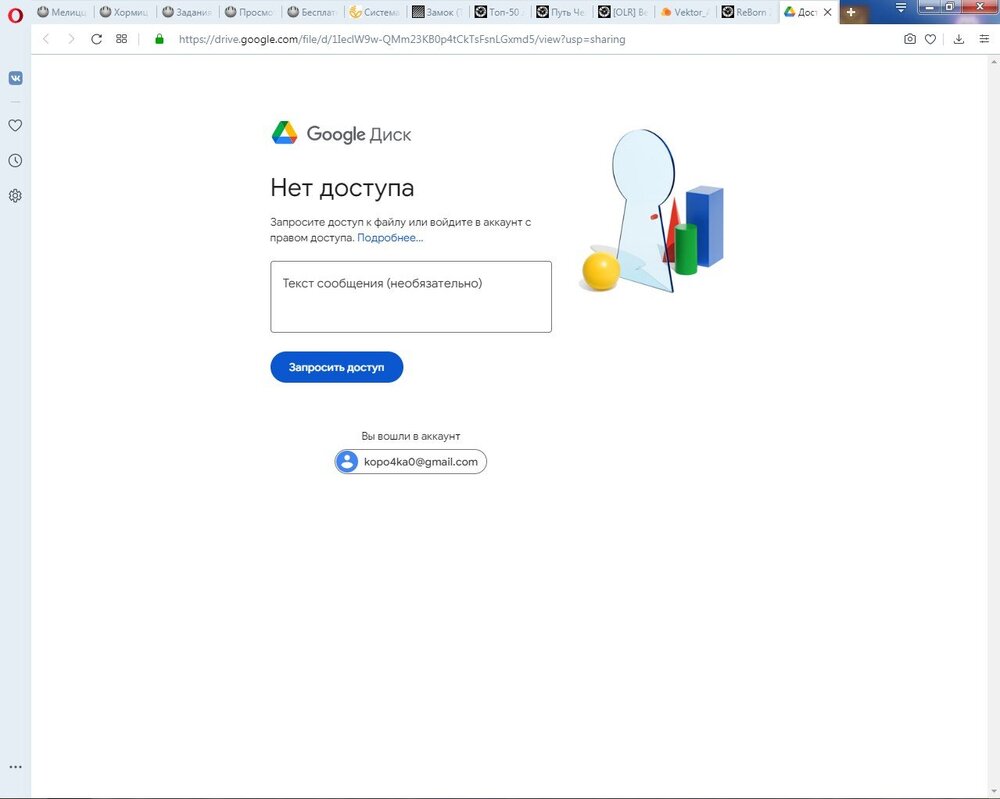
Task: Open the speed dial grid icon
Action: tap(121, 39)
